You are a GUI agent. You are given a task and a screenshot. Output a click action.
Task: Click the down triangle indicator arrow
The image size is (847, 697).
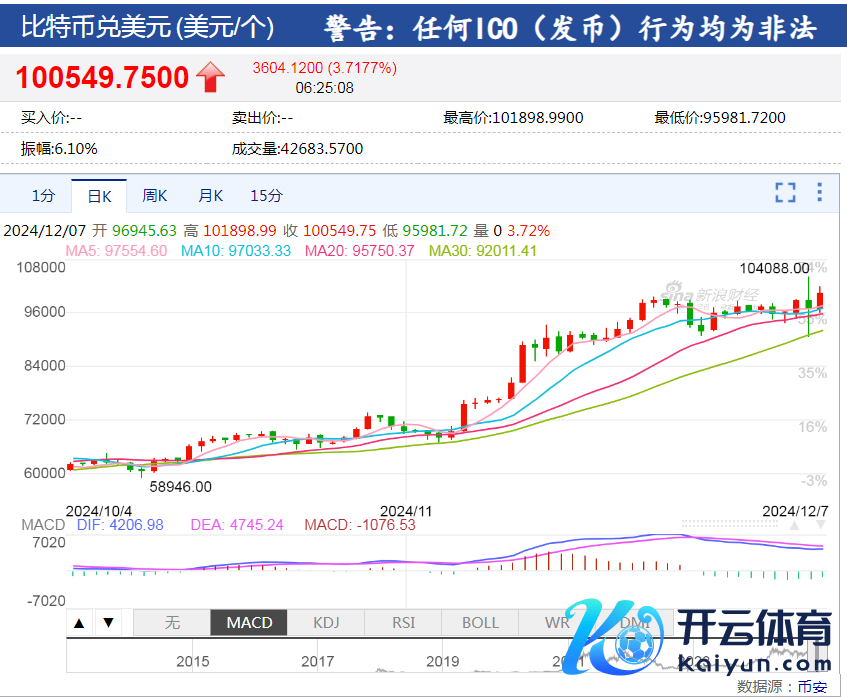pyautogui.click(x=109, y=623)
